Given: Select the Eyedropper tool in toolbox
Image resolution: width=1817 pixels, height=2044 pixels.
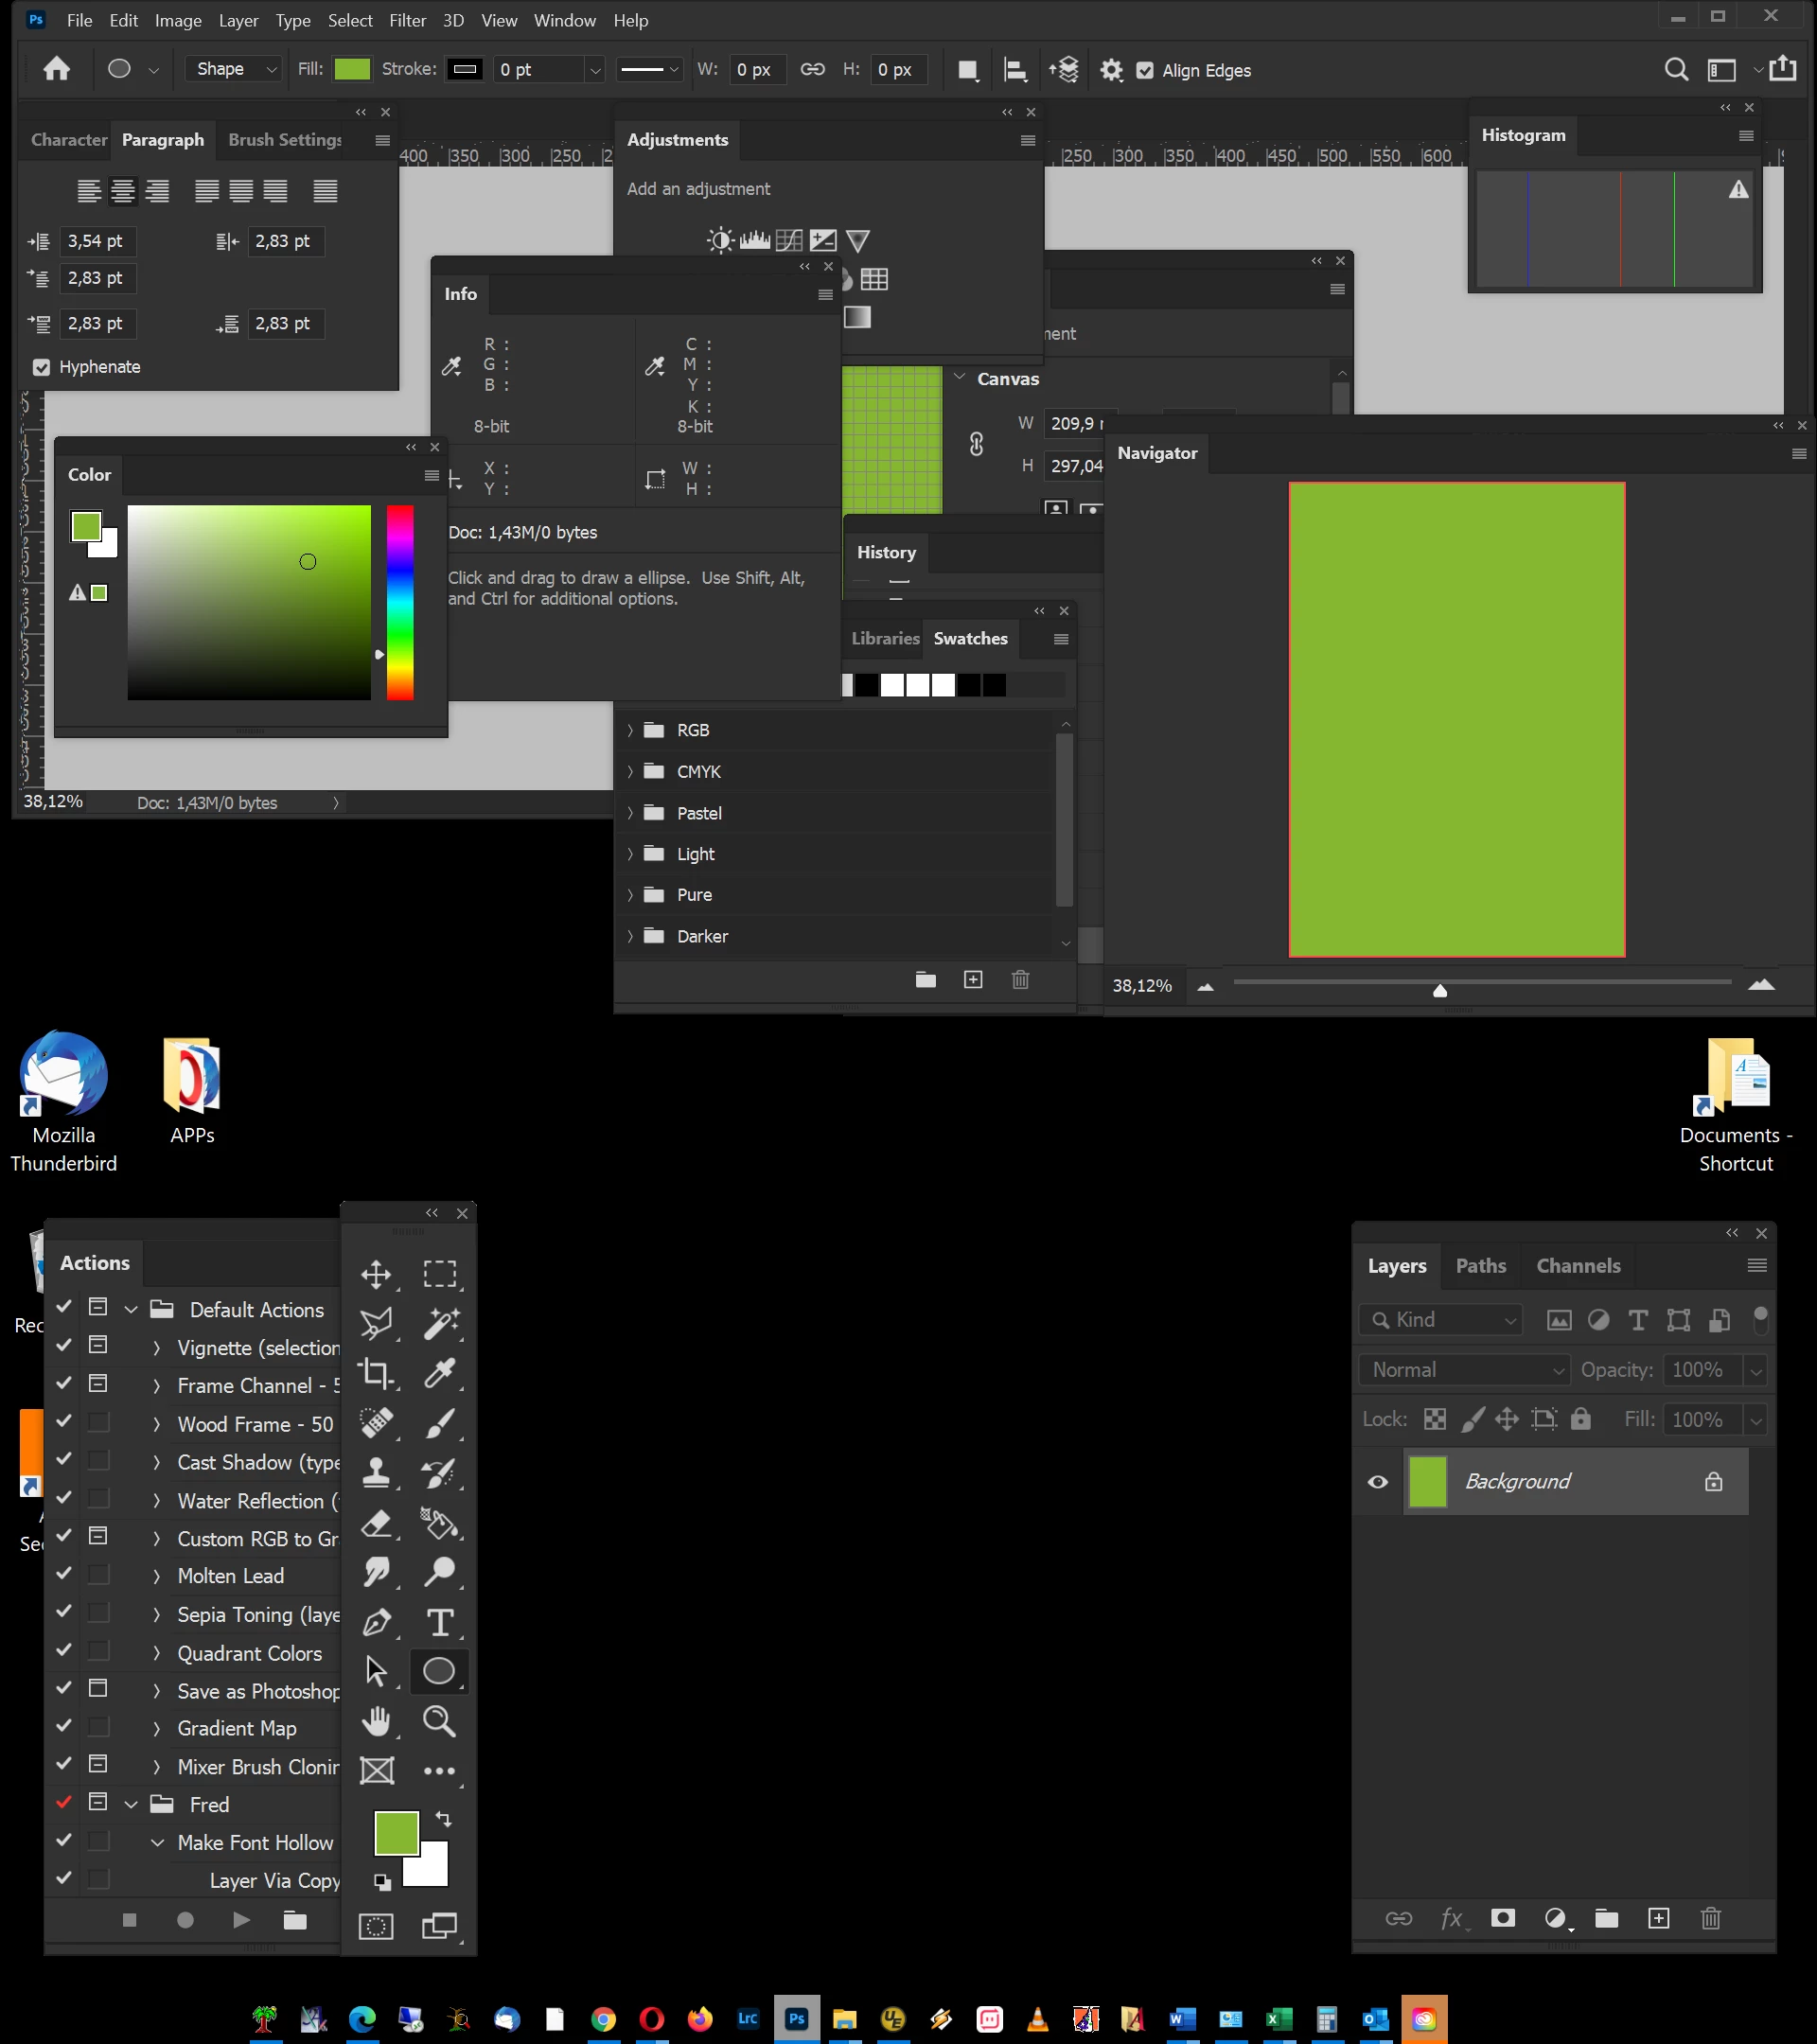Looking at the screenshot, I should click(440, 1373).
